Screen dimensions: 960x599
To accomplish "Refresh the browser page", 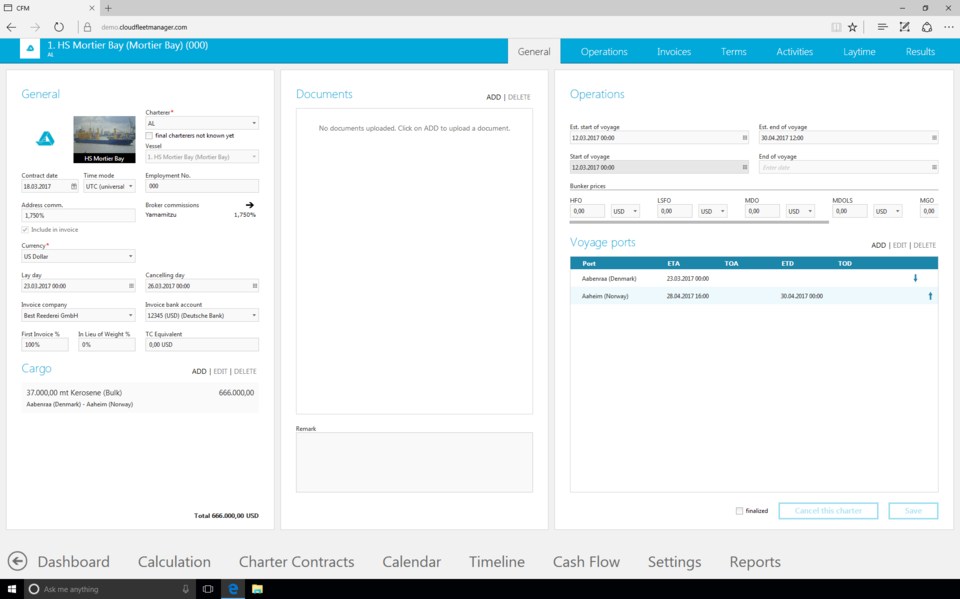I will click(59, 27).
